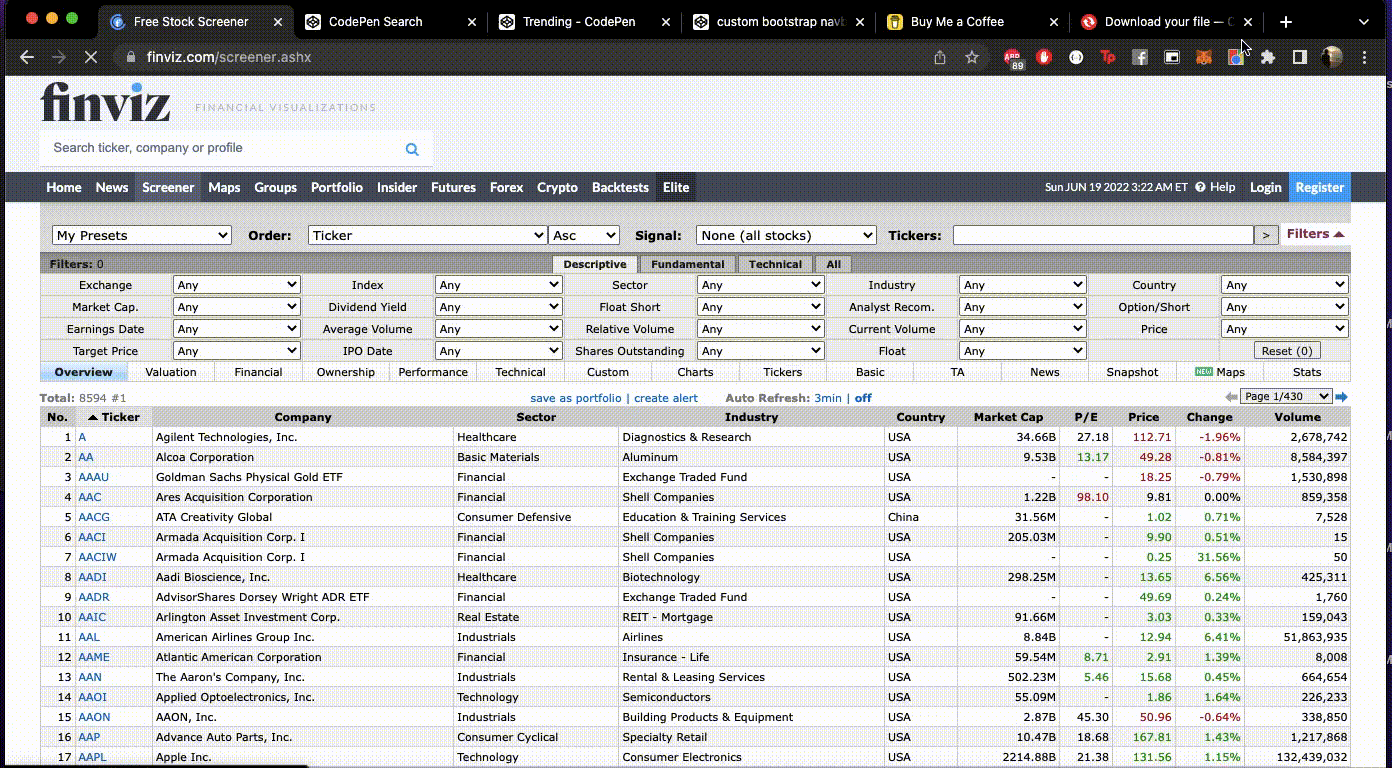1392x768 pixels.
Task: Open the Order dropdown showing Ticker
Action: tap(428, 235)
